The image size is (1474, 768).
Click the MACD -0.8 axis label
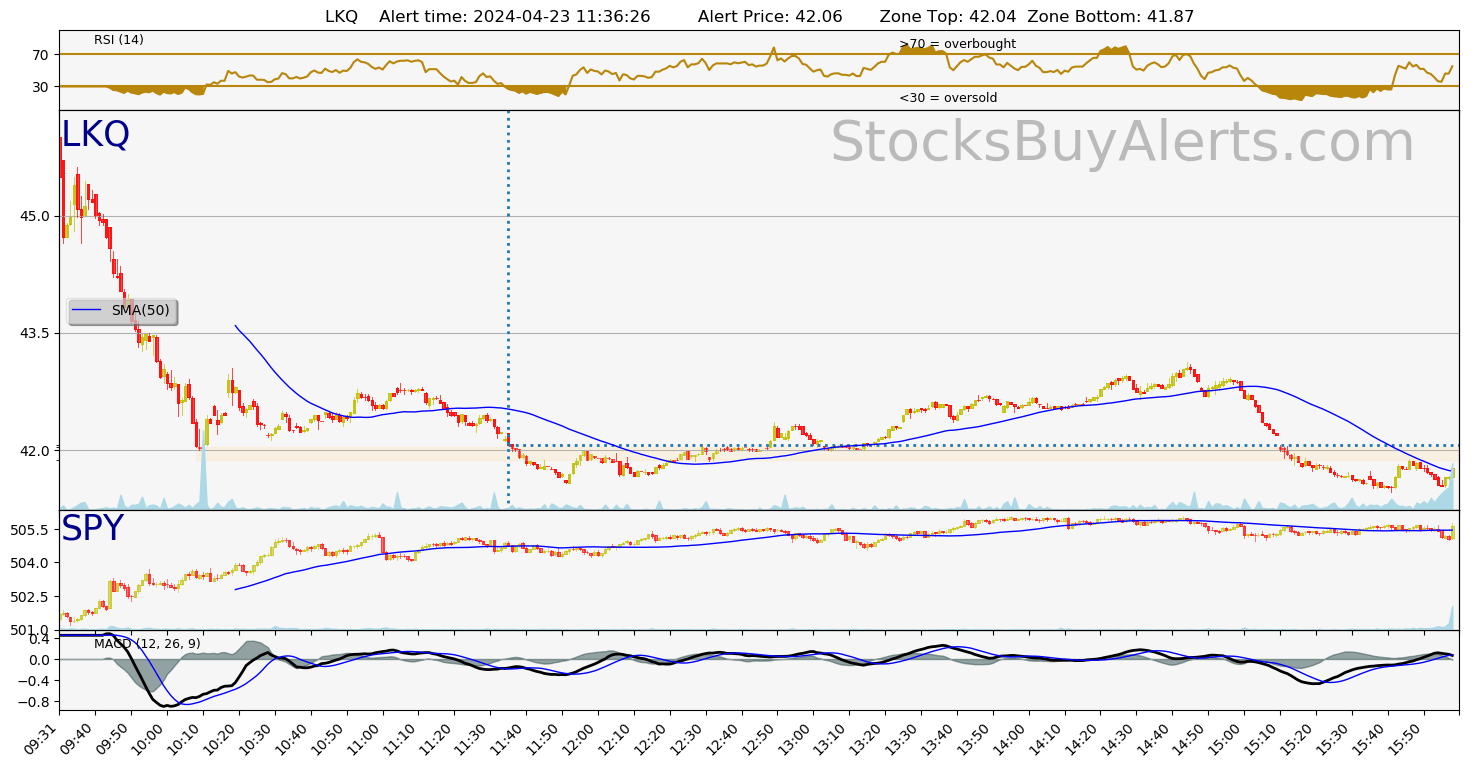tap(35, 702)
